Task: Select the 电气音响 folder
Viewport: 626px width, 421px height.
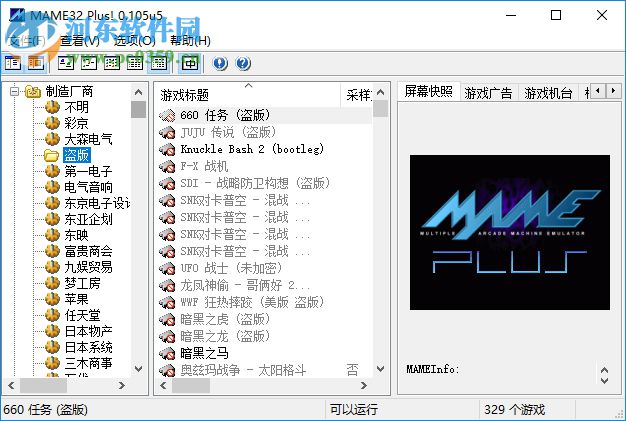Action: tap(89, 187)
